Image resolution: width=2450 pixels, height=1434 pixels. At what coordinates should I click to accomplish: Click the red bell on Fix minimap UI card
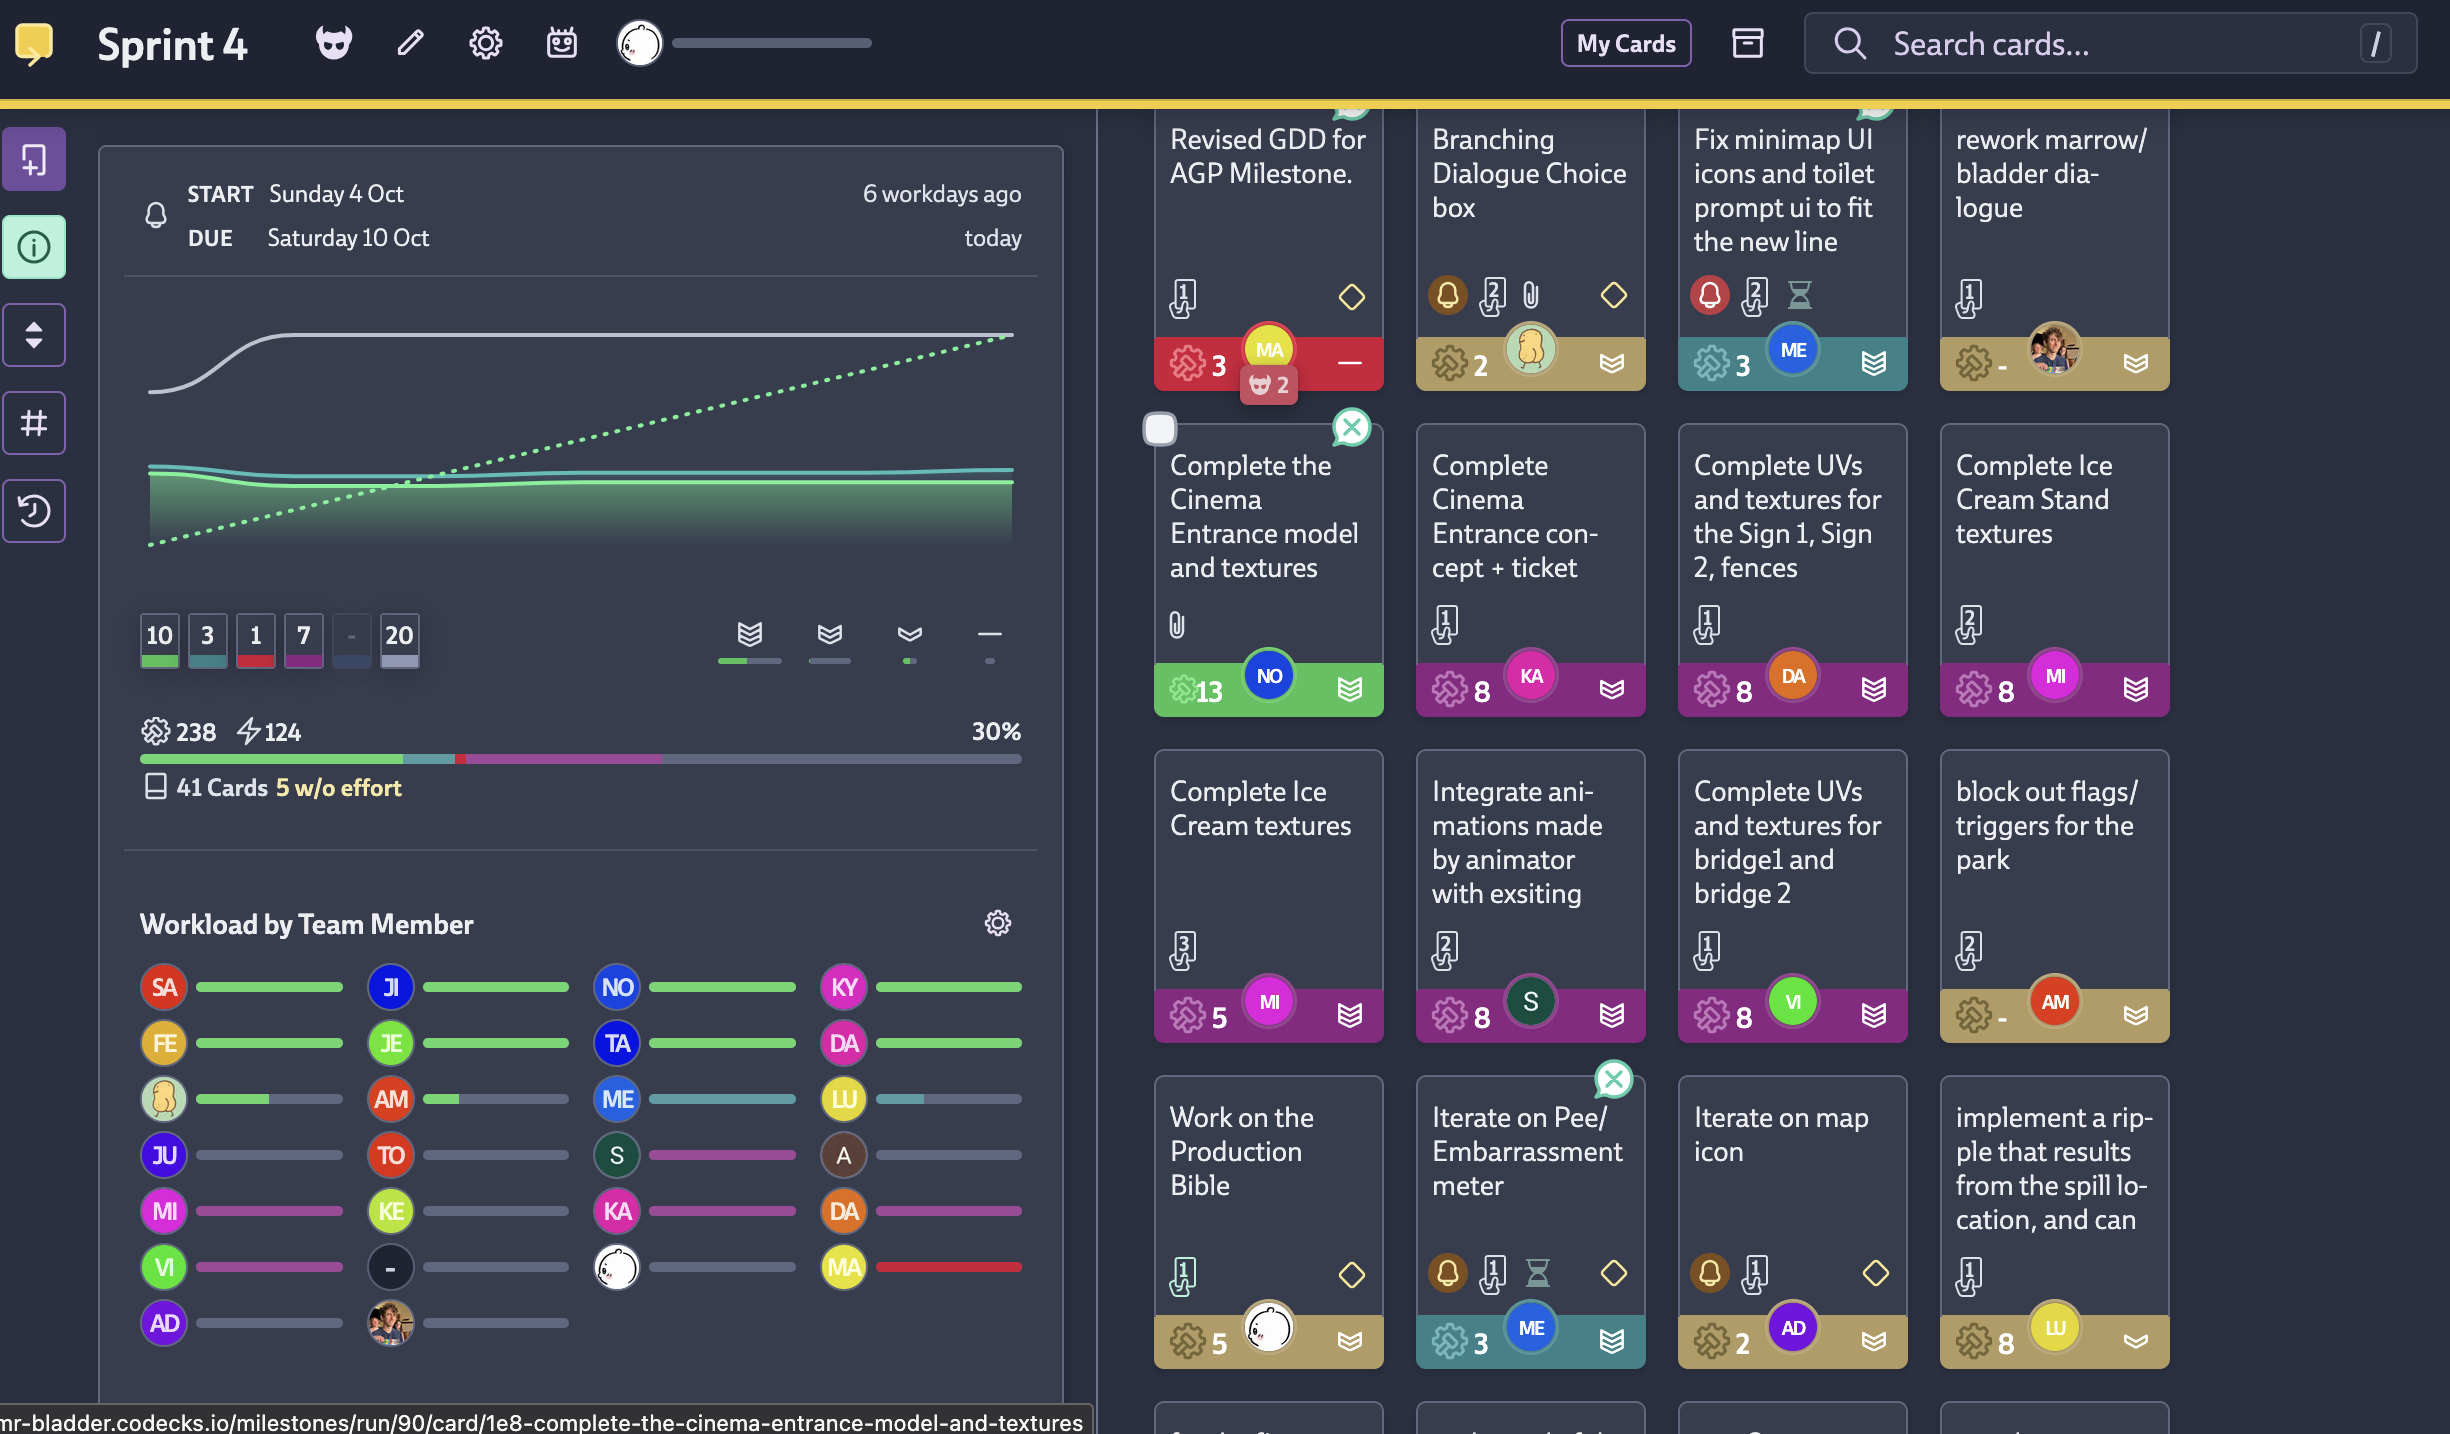pyautogui.click(x=1710, y=295)
